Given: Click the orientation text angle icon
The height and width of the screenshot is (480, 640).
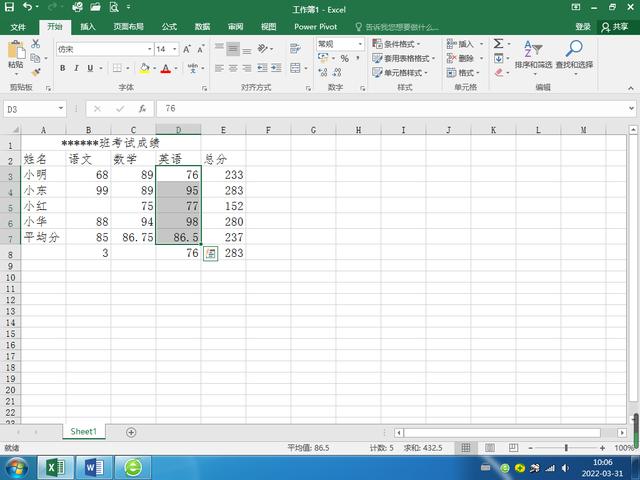Looking at the screenshot, I should [x=262, y=49].
